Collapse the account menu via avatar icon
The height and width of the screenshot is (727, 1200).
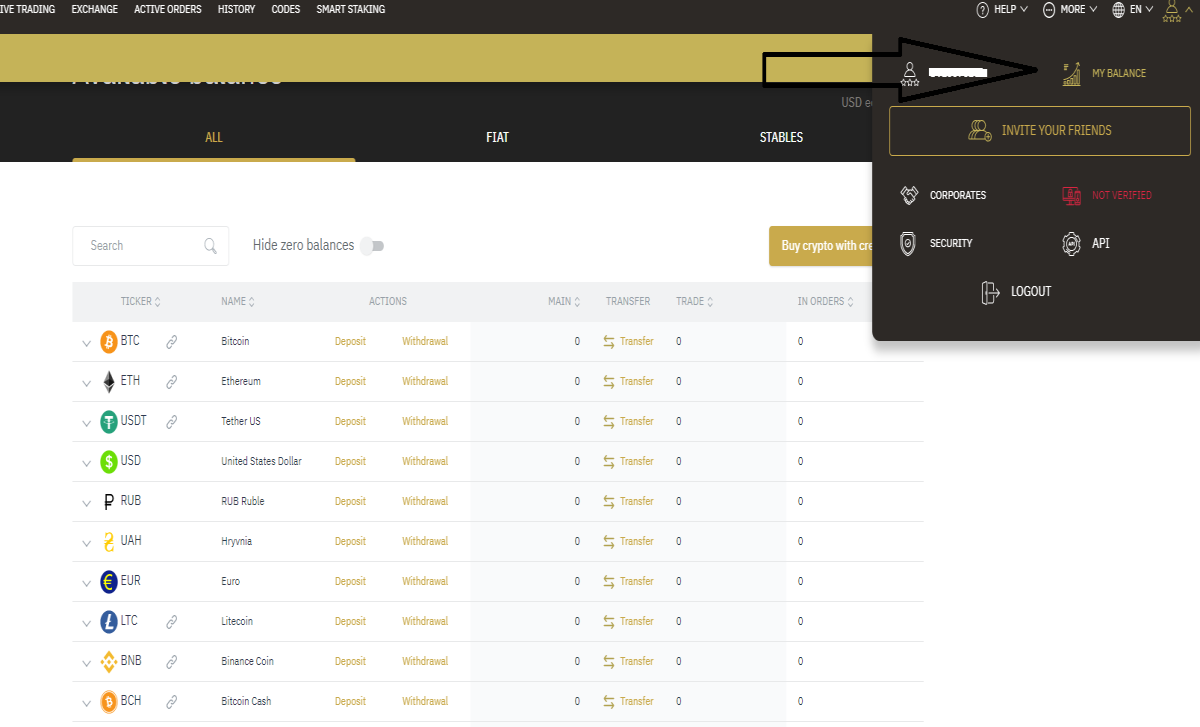coord(1173,10)
